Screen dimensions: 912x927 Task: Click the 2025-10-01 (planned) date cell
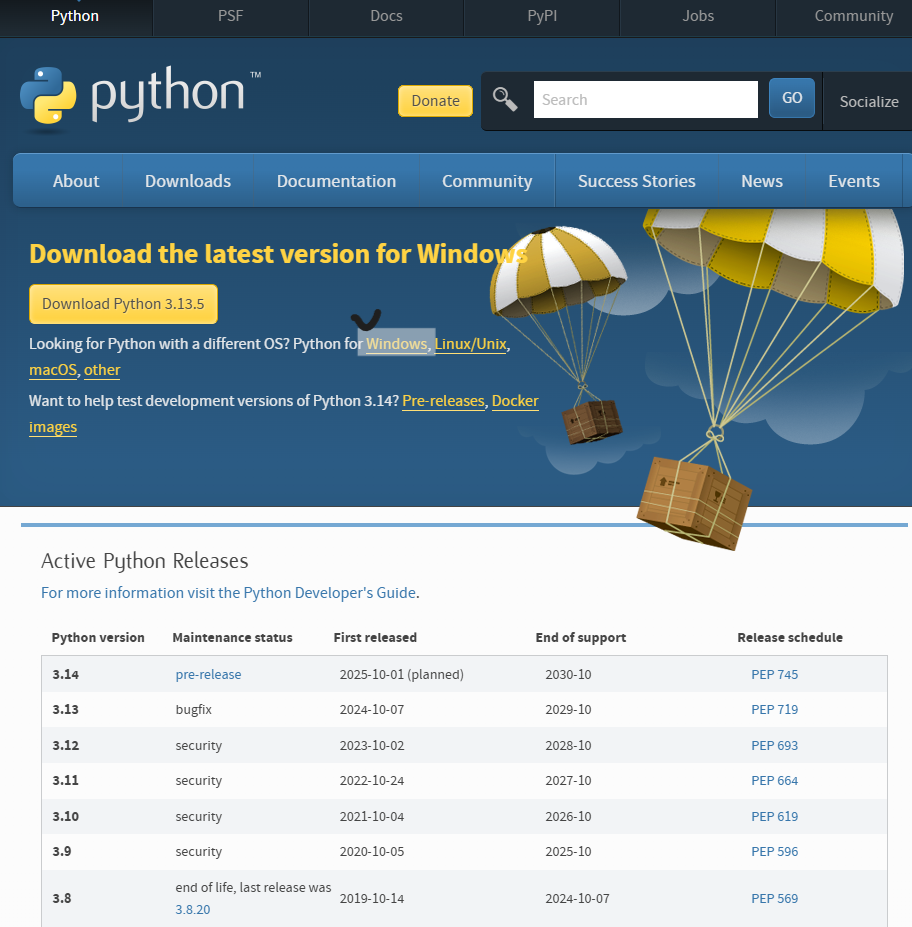tap(401, 674)
